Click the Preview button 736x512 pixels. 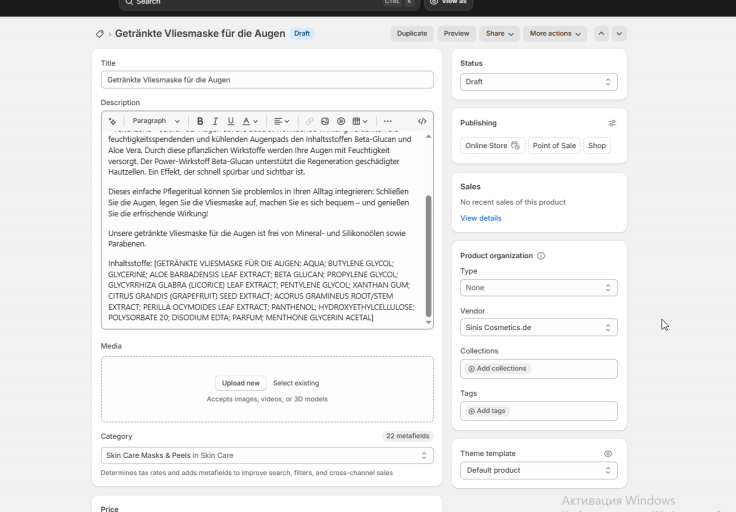point(456,34)
